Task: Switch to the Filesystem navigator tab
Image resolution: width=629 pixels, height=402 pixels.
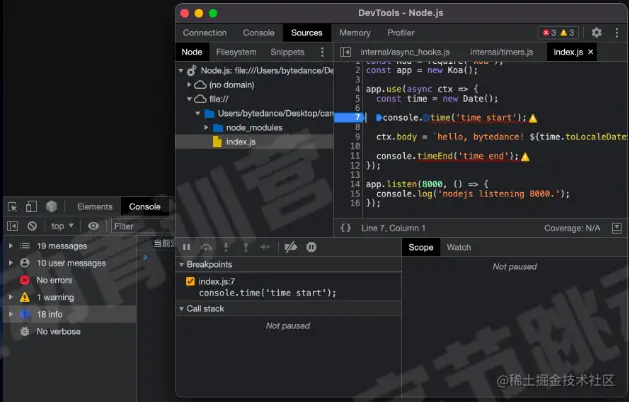Action: tap(236, 52)
